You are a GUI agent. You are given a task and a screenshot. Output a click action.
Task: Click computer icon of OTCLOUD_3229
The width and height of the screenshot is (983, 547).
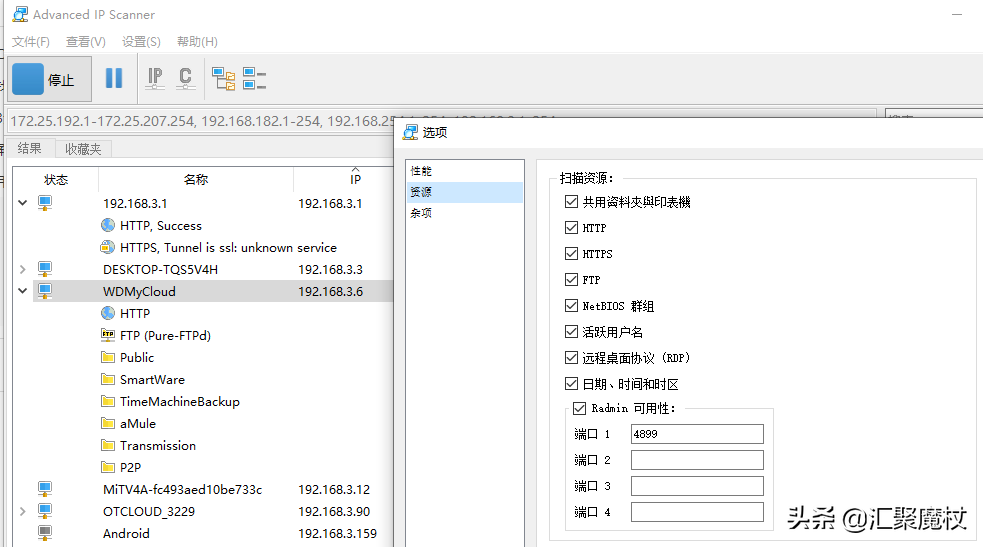[x=45, y=511]
